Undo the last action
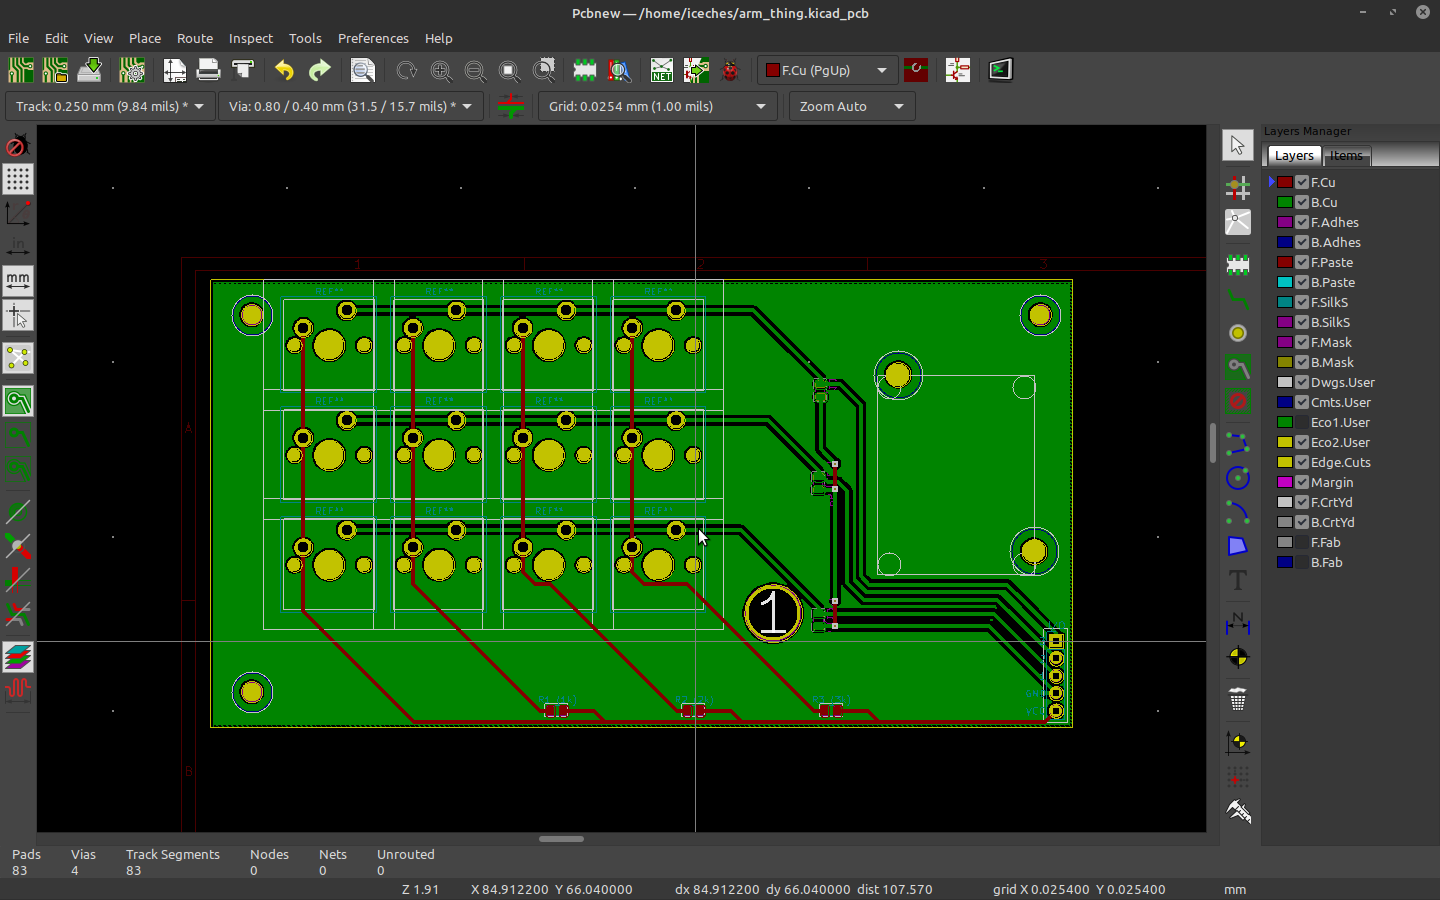Viewport: 1440px width, 900px height. [283, 70]
